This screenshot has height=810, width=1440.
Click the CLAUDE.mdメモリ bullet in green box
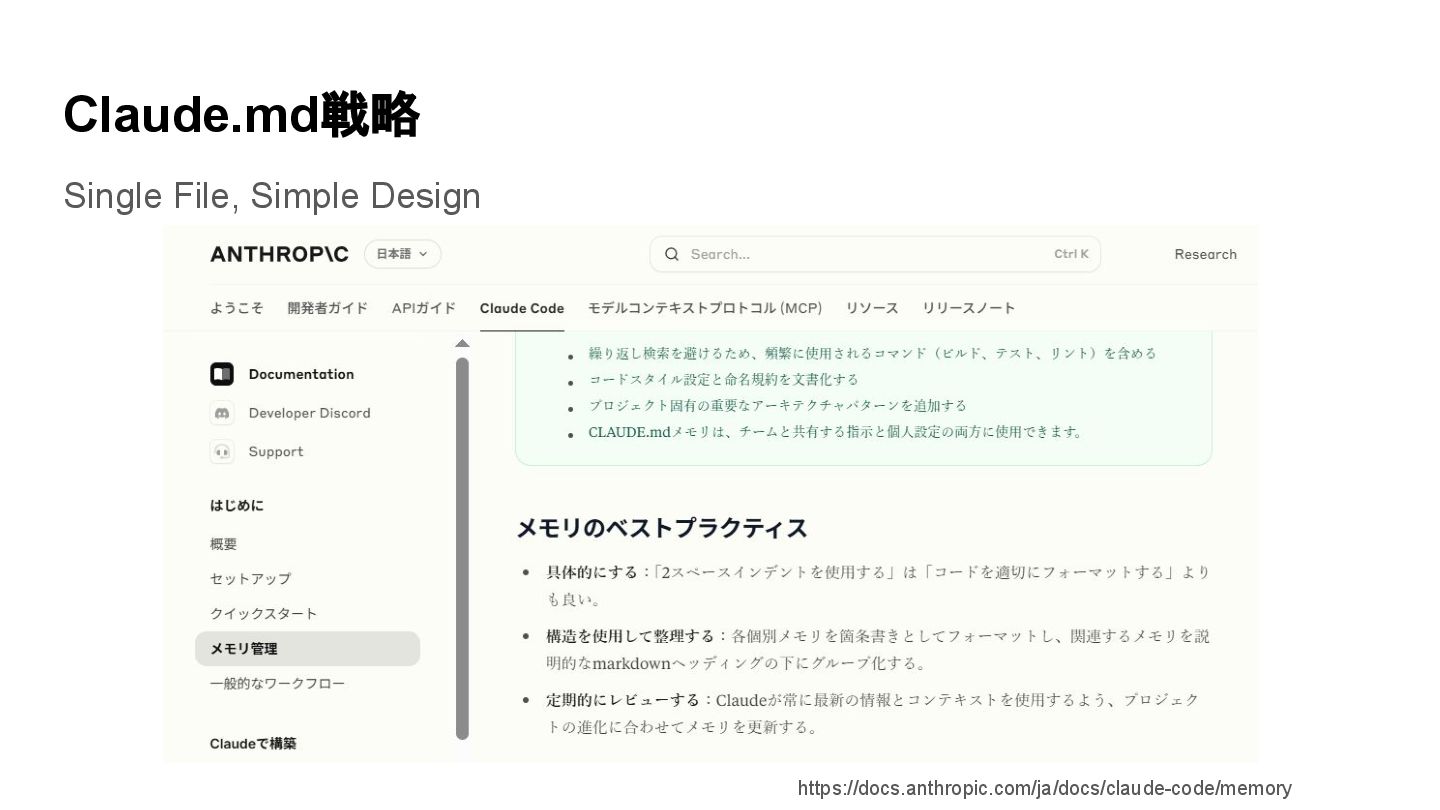coord(835,432)
